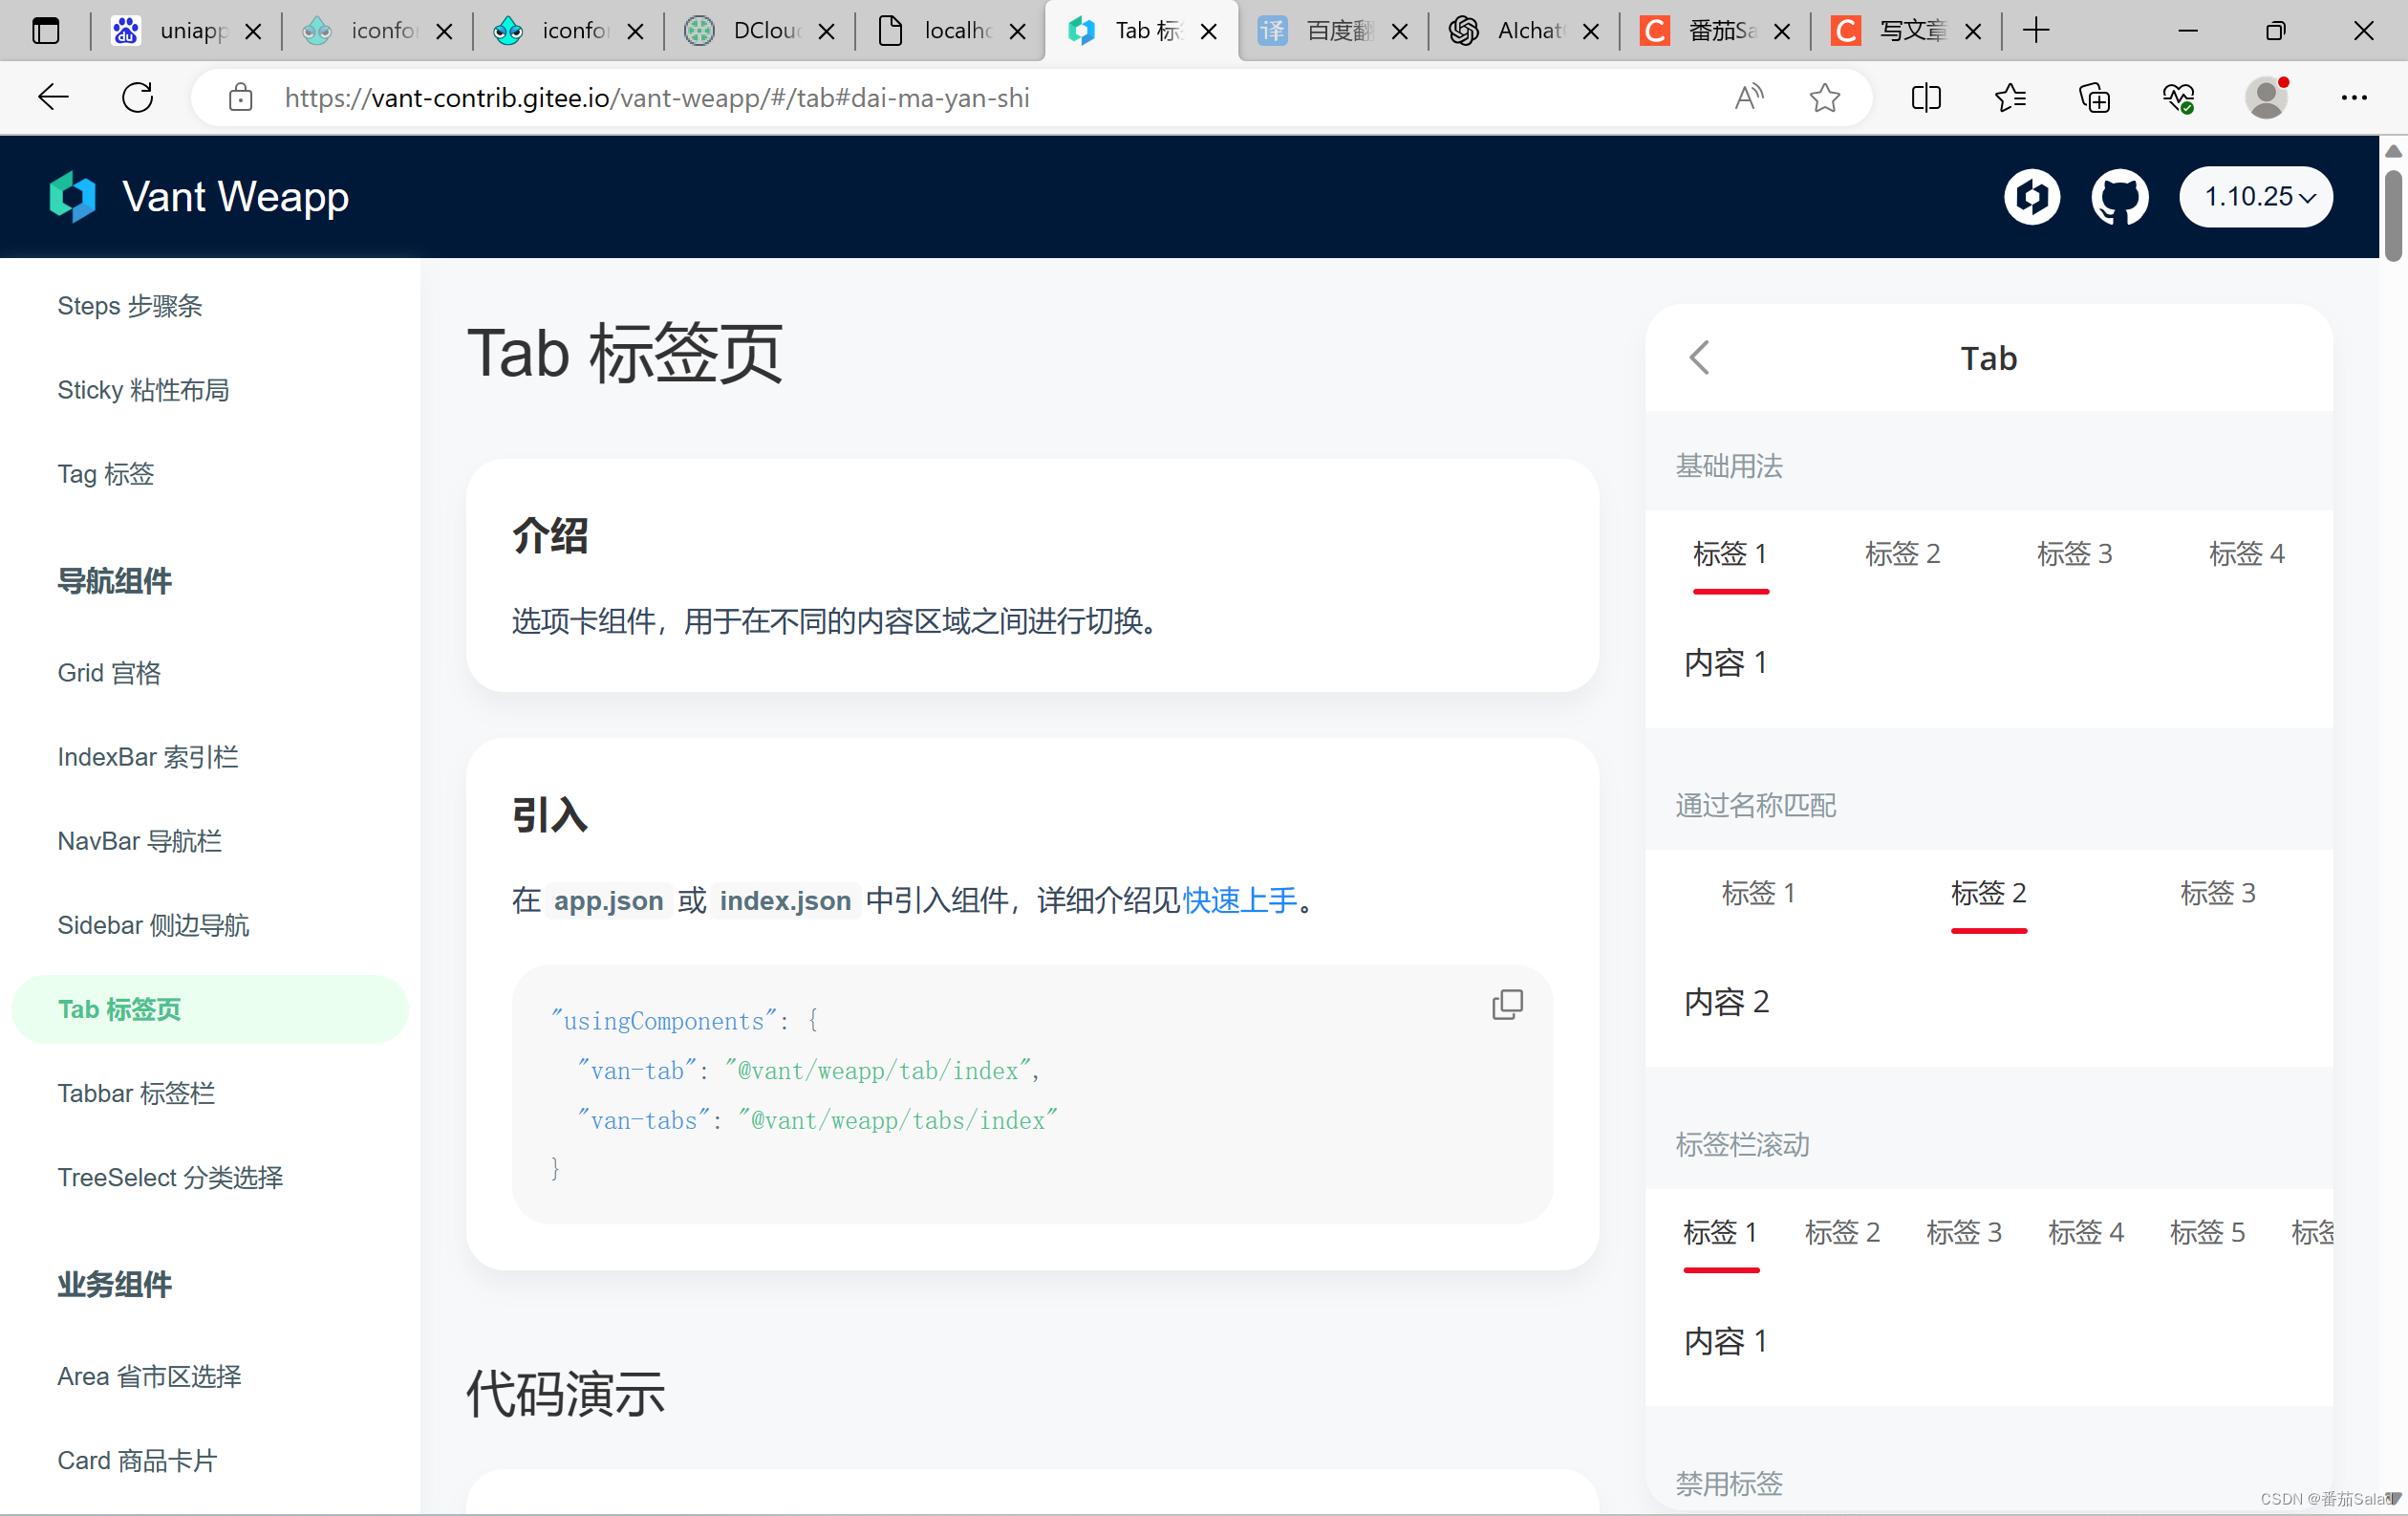The width and height of the screenshot is (2408, 1516).
Task: Open browser settings and more menu
Action: 2354,98
